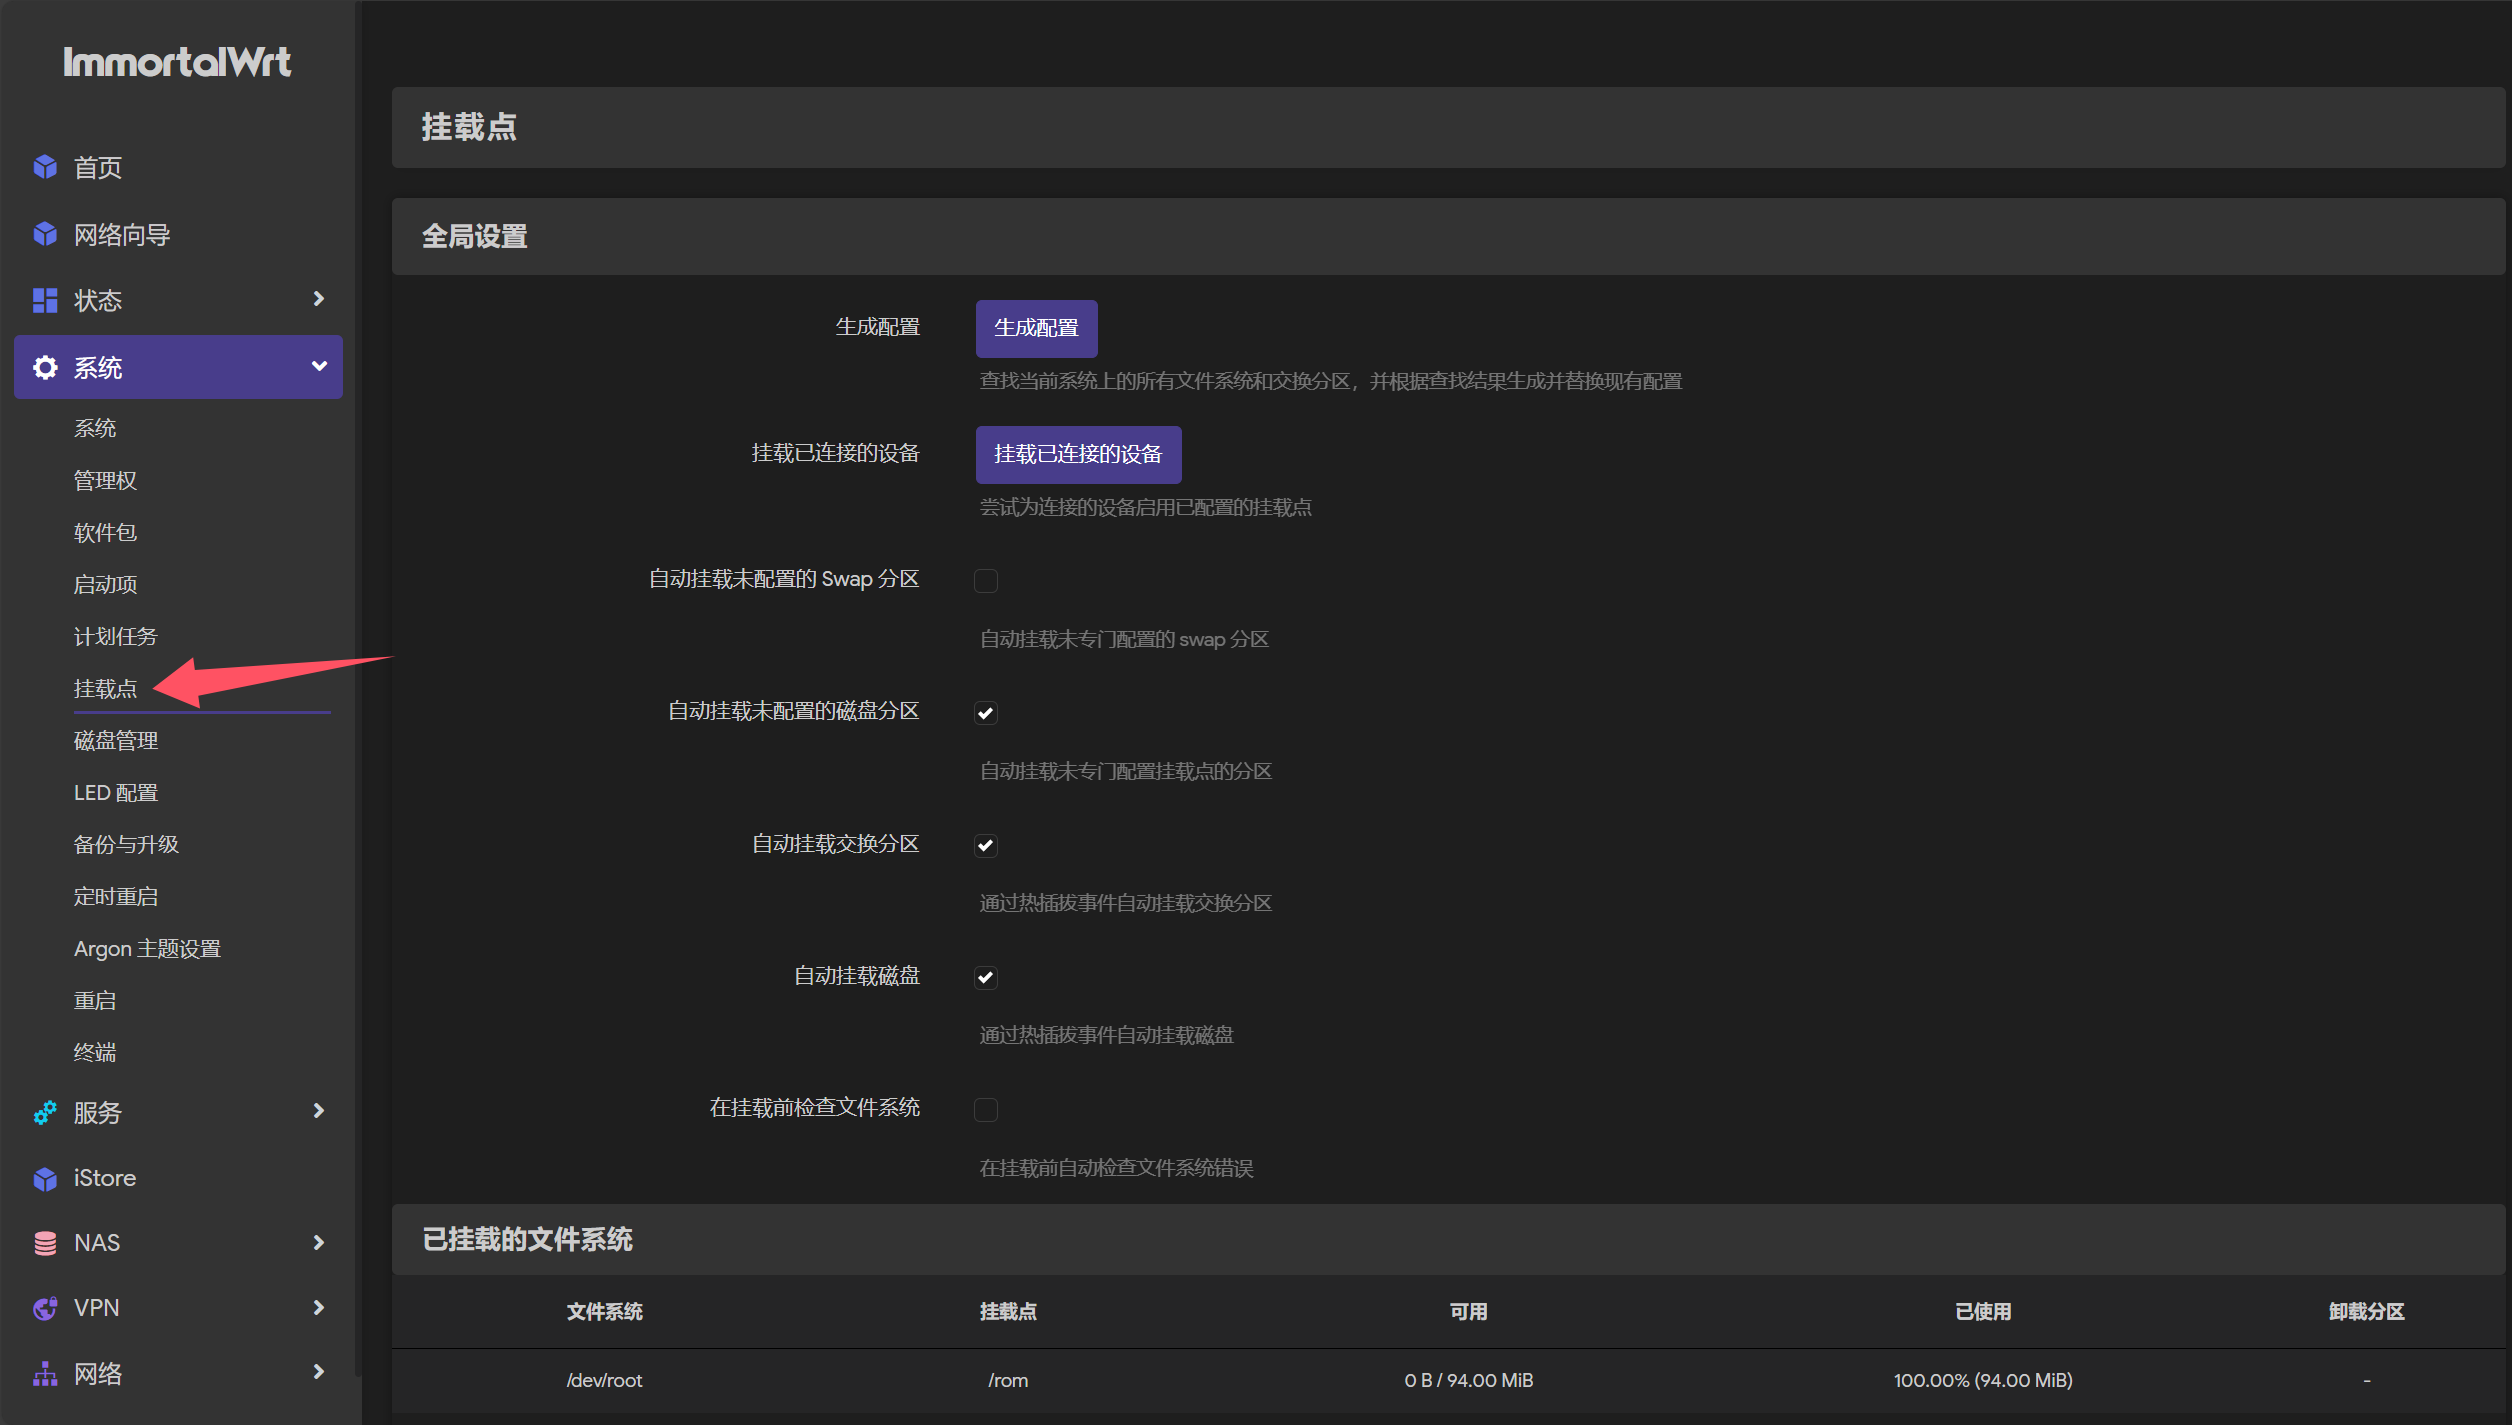The image size is (2512, 1425).
Task: Click the 状态 dashboard grid icon
Action: (45, 300)
